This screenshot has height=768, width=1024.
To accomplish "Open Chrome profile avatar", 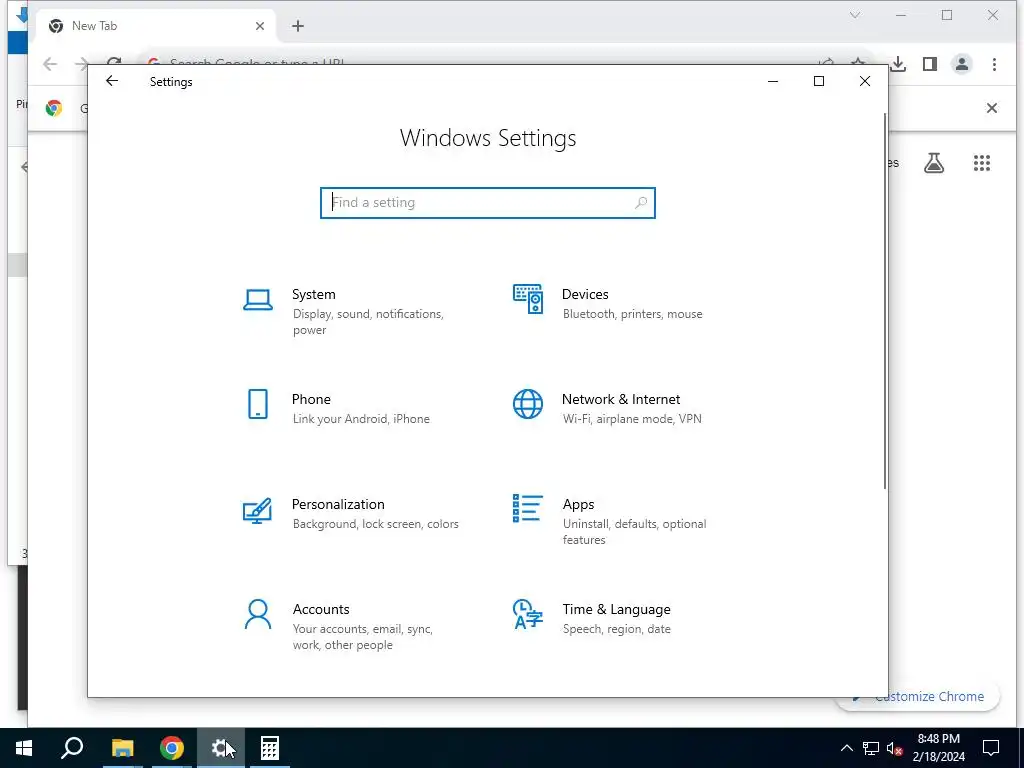I will tap(962, 64).
